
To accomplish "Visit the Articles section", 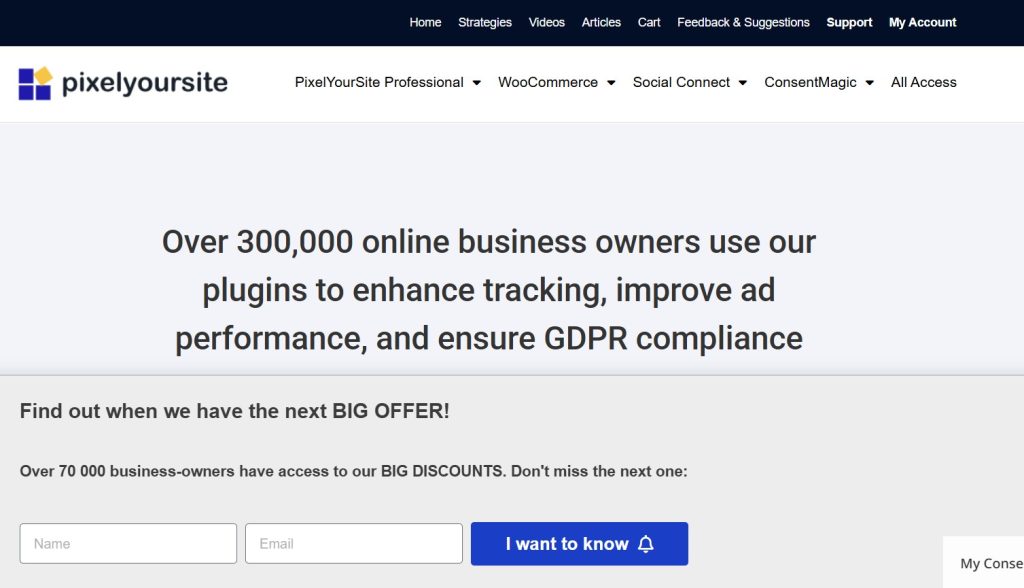I will (x=601, y=22).
